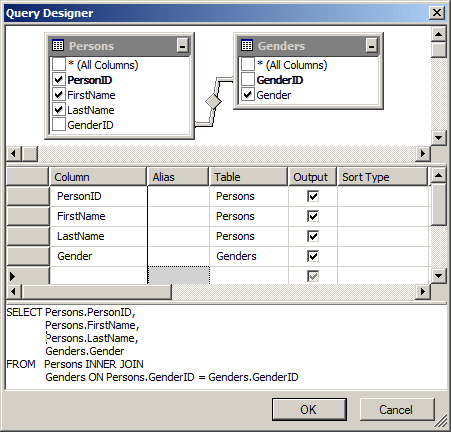451x432 pixels.
Task: Click the Cancel button
Action: coord(397,409)
